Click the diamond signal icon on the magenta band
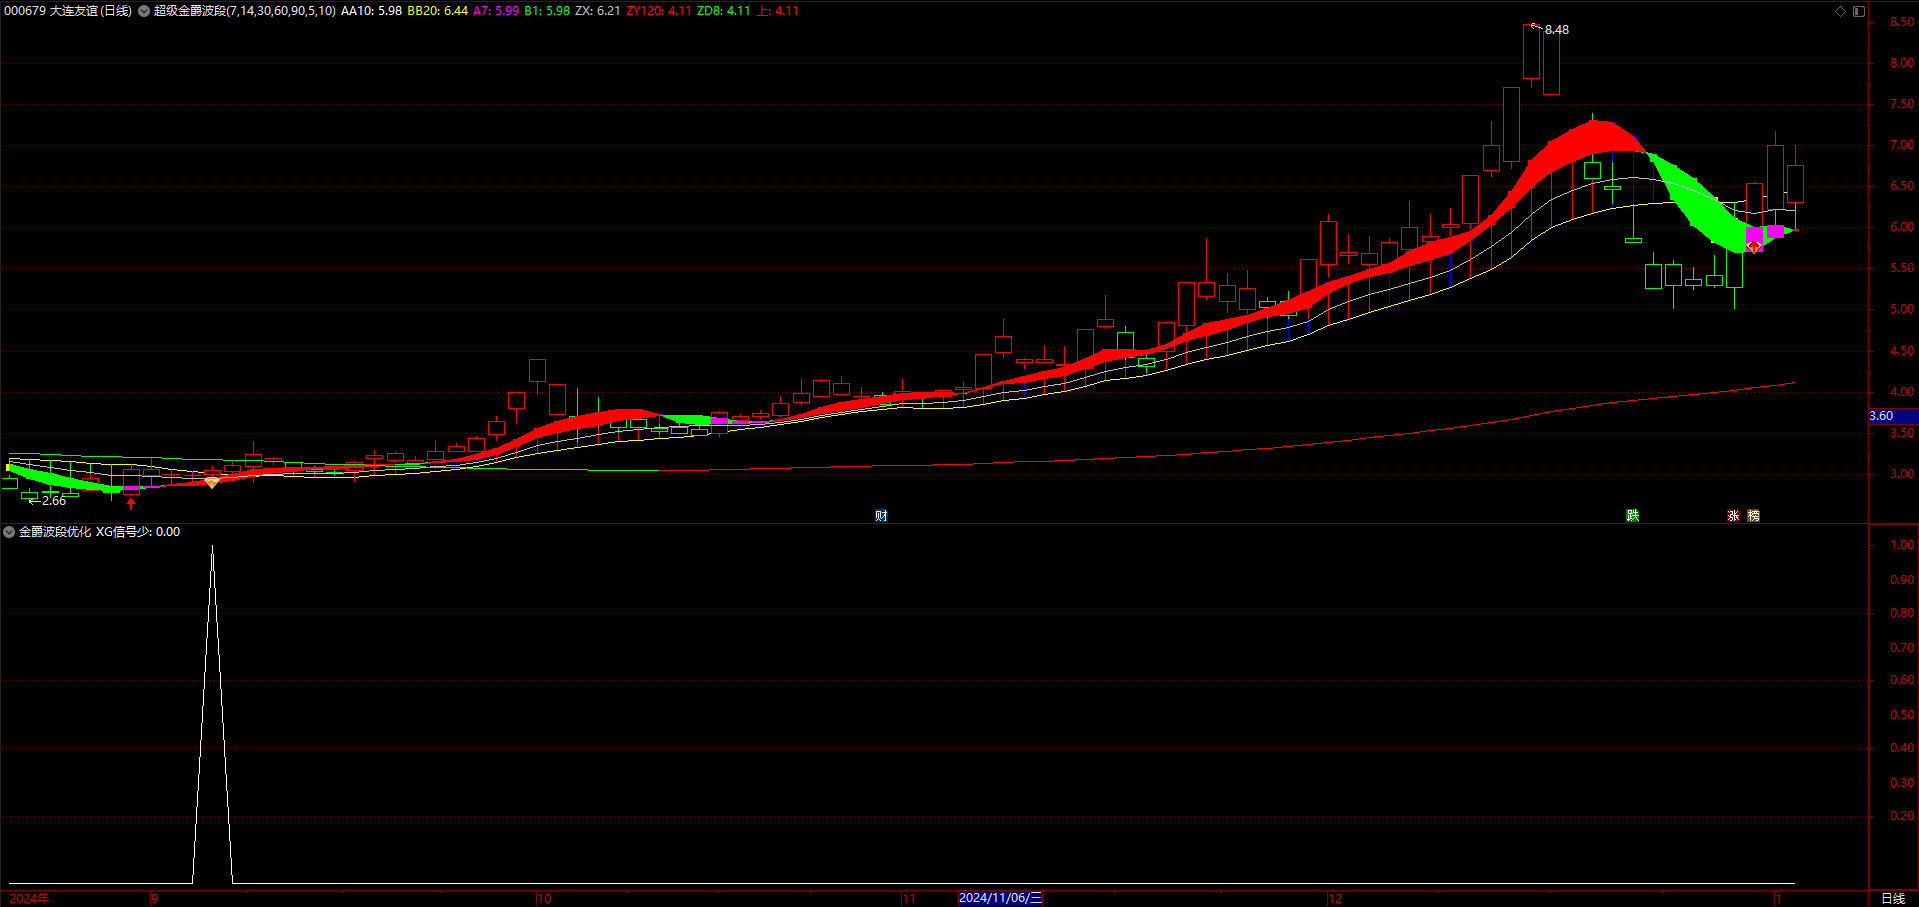This screenshot has width=1919, height=907. pyautogui.click(x=1754, y=247)
